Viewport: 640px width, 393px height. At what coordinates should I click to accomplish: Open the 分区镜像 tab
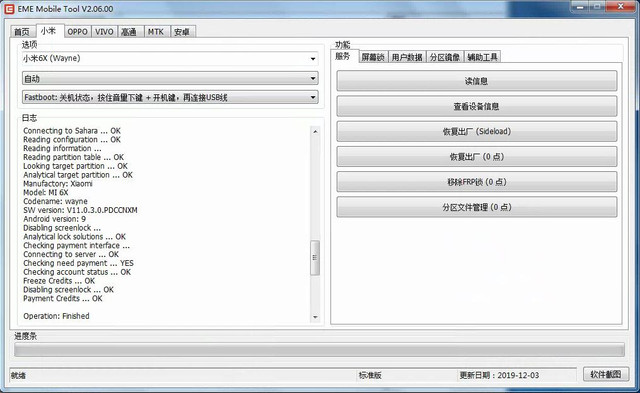(x=444, y=57)
